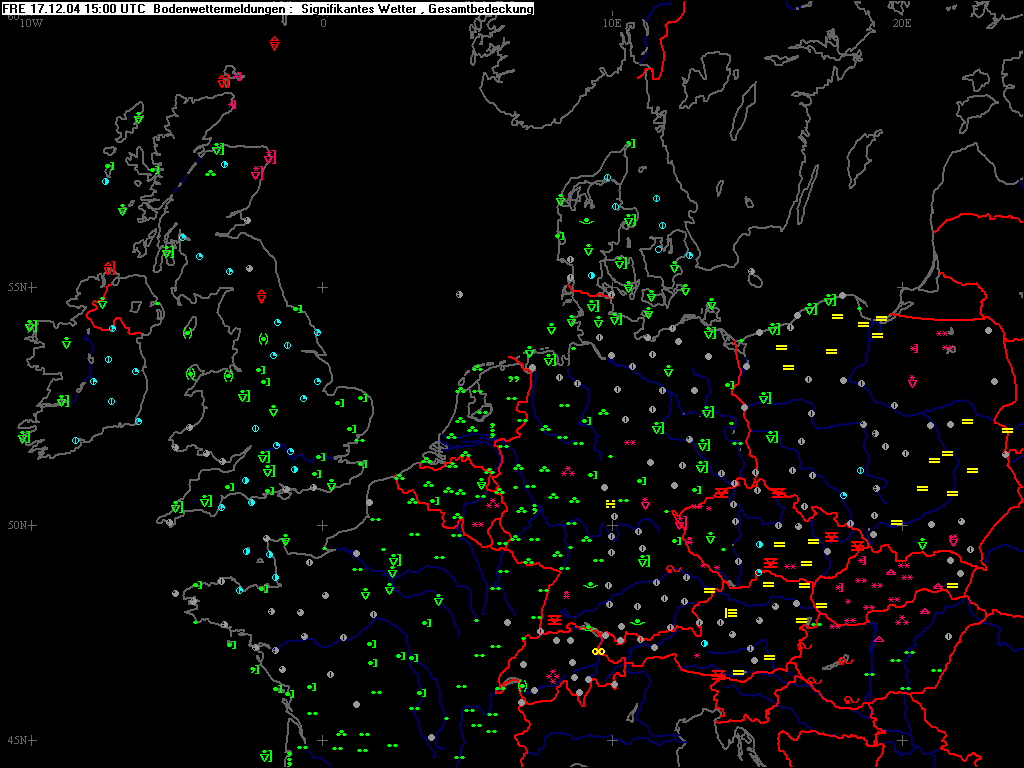This screenshot has width=1024, height=768.
Task: Click the yellow infinity haze symbol in Switzerland
Action: pyautogui.click(x=598, y=651)
